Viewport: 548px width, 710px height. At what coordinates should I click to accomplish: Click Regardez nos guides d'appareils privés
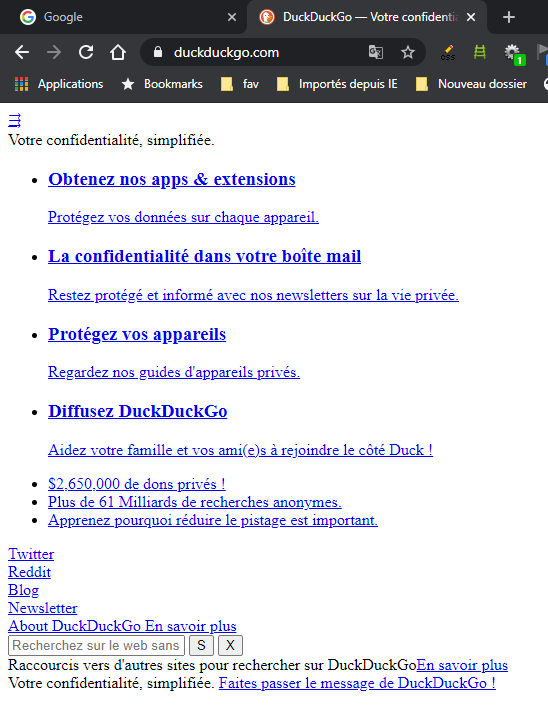(x=174, y=372)
